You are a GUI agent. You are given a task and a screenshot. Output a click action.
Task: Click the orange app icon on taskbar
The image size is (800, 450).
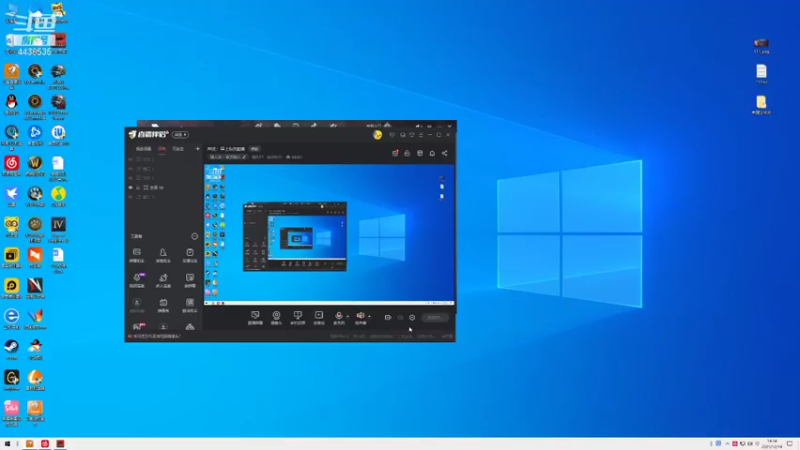coord(30,444)
